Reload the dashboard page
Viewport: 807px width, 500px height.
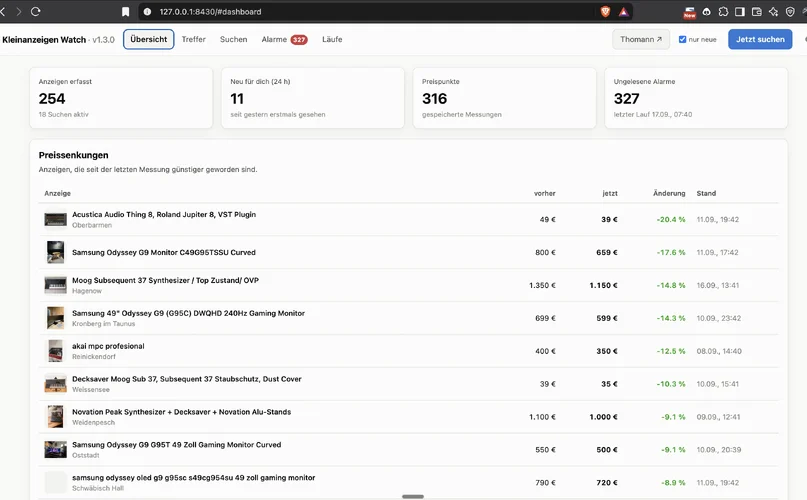36,11
